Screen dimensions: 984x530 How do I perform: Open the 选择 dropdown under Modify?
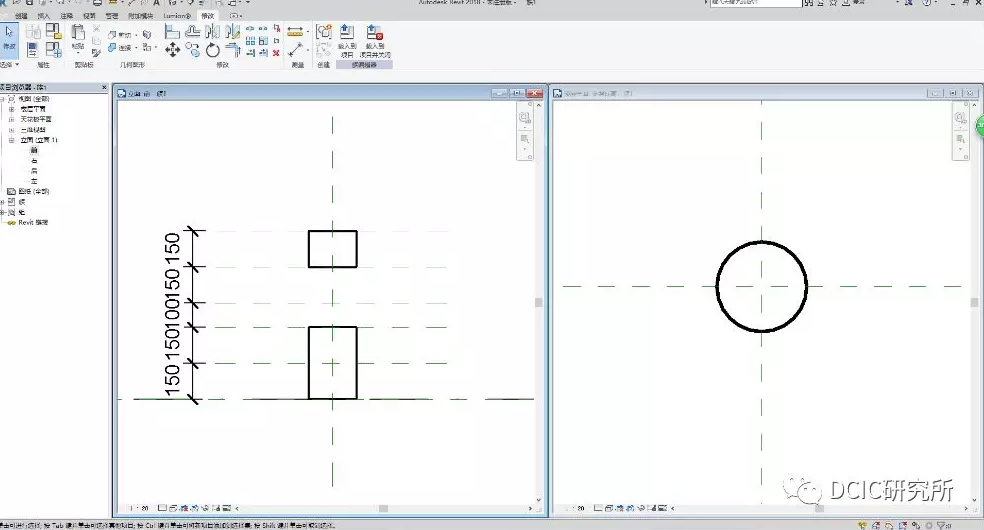point(10,65)
